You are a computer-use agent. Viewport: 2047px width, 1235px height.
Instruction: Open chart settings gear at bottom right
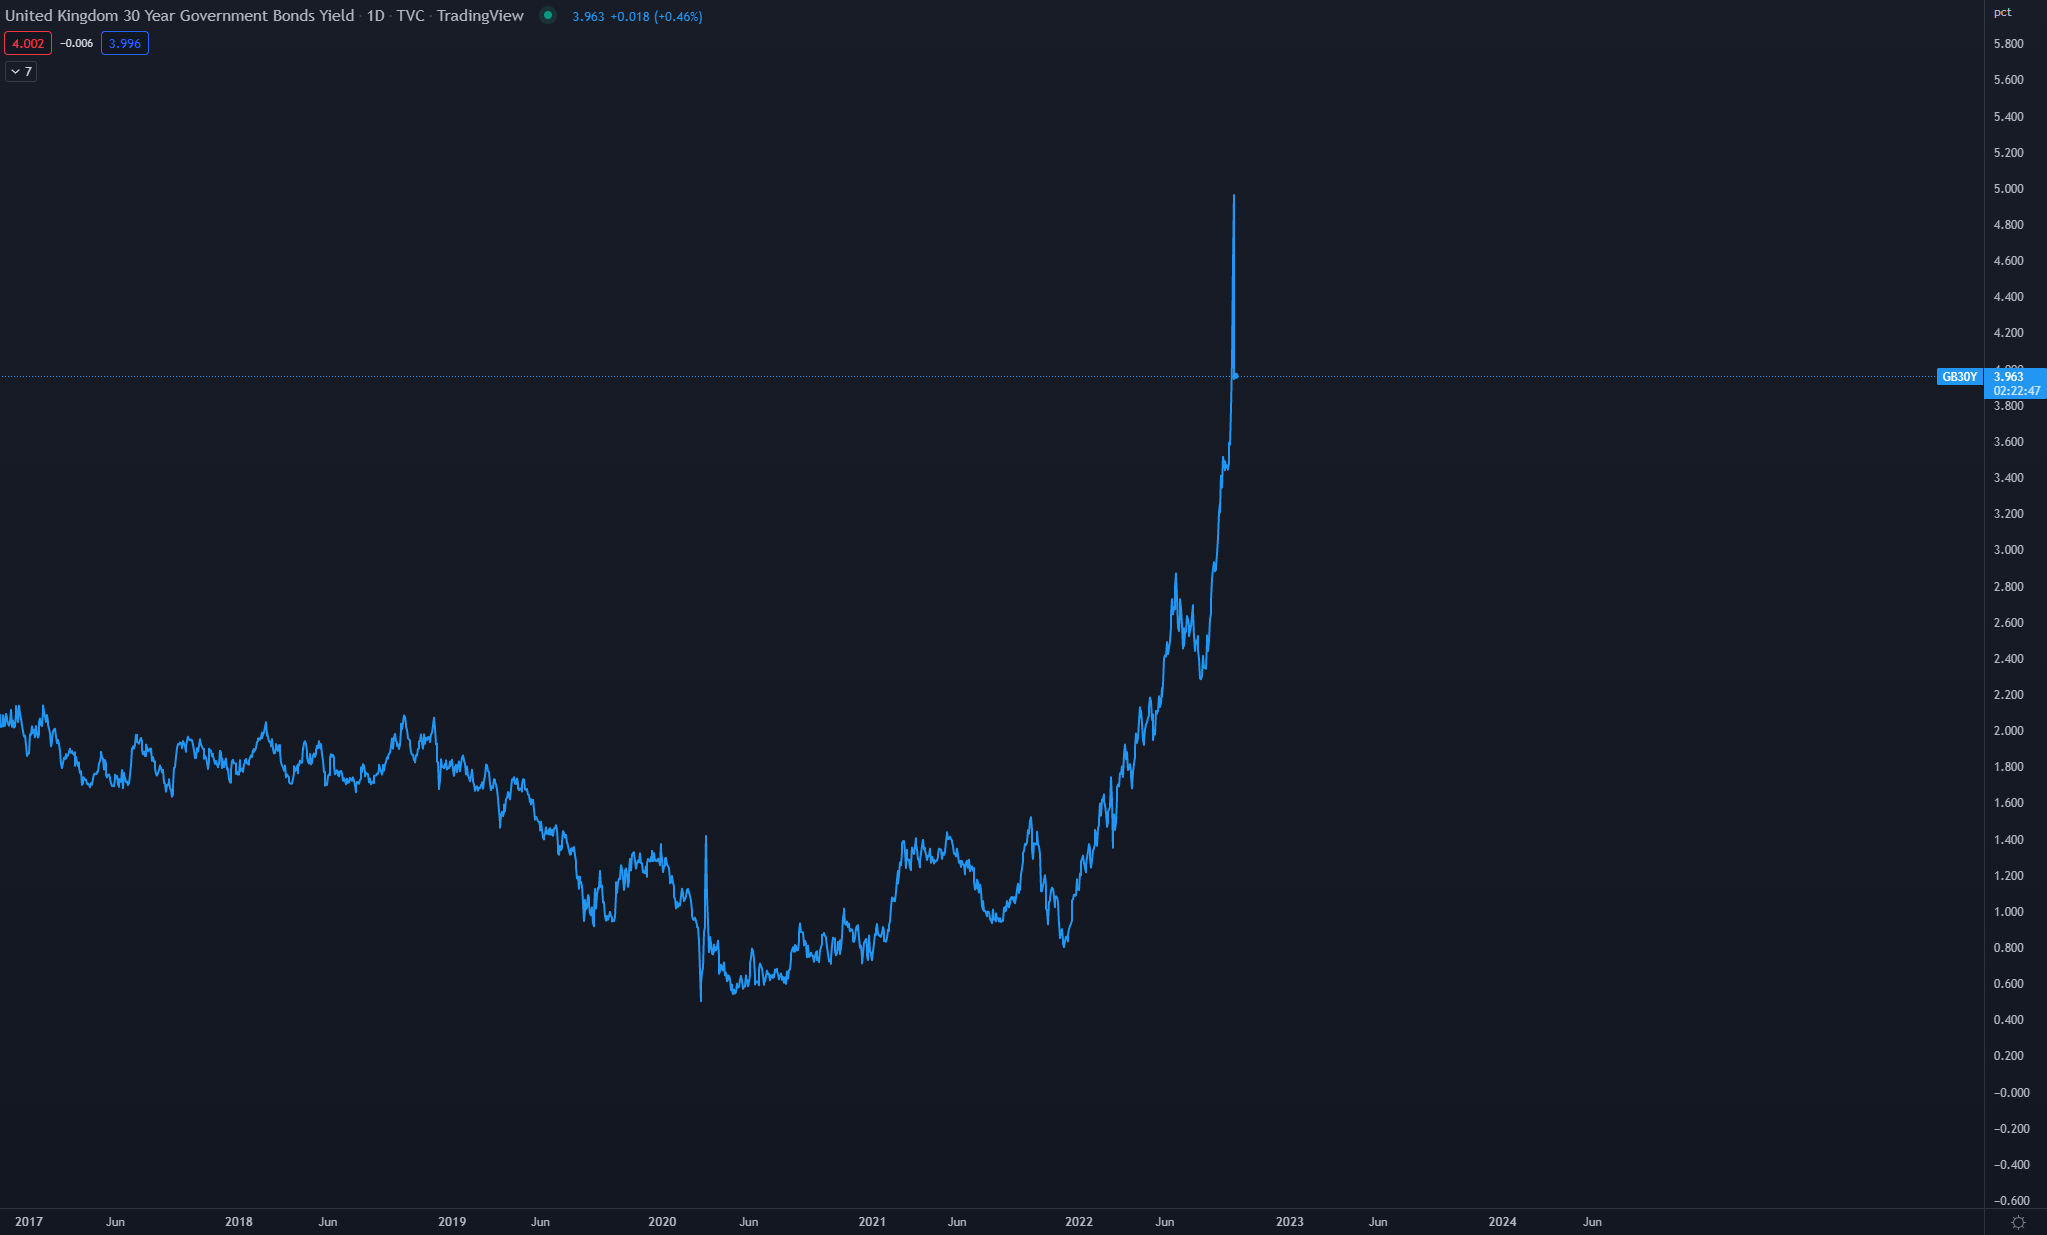click(2018, 1222)
